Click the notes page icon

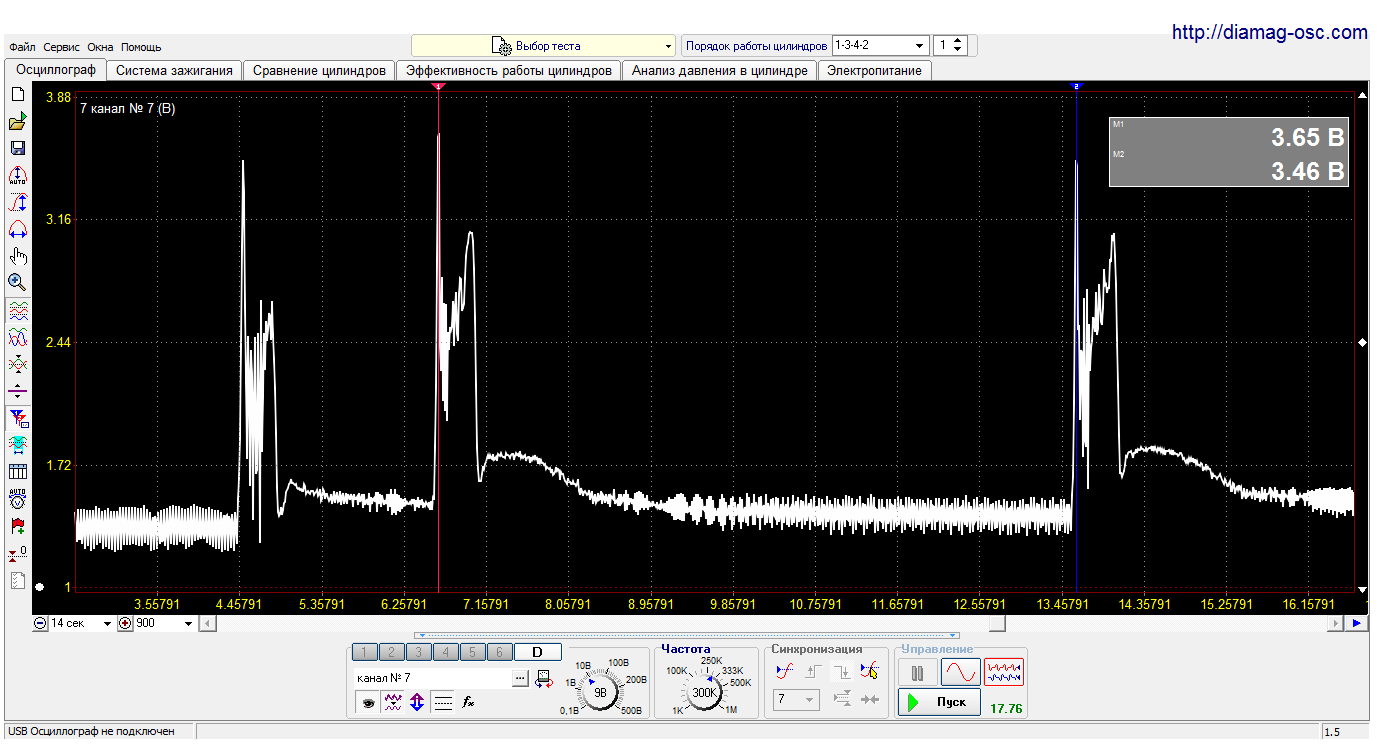[17, 579]
